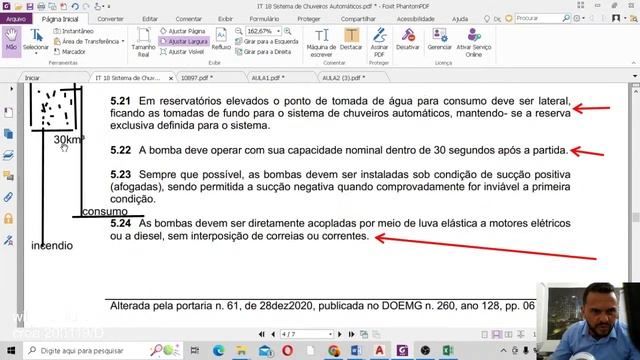The image size is (640, 360).
Task: Zoom in with the plus magnifier
Action: click(288, 31)
